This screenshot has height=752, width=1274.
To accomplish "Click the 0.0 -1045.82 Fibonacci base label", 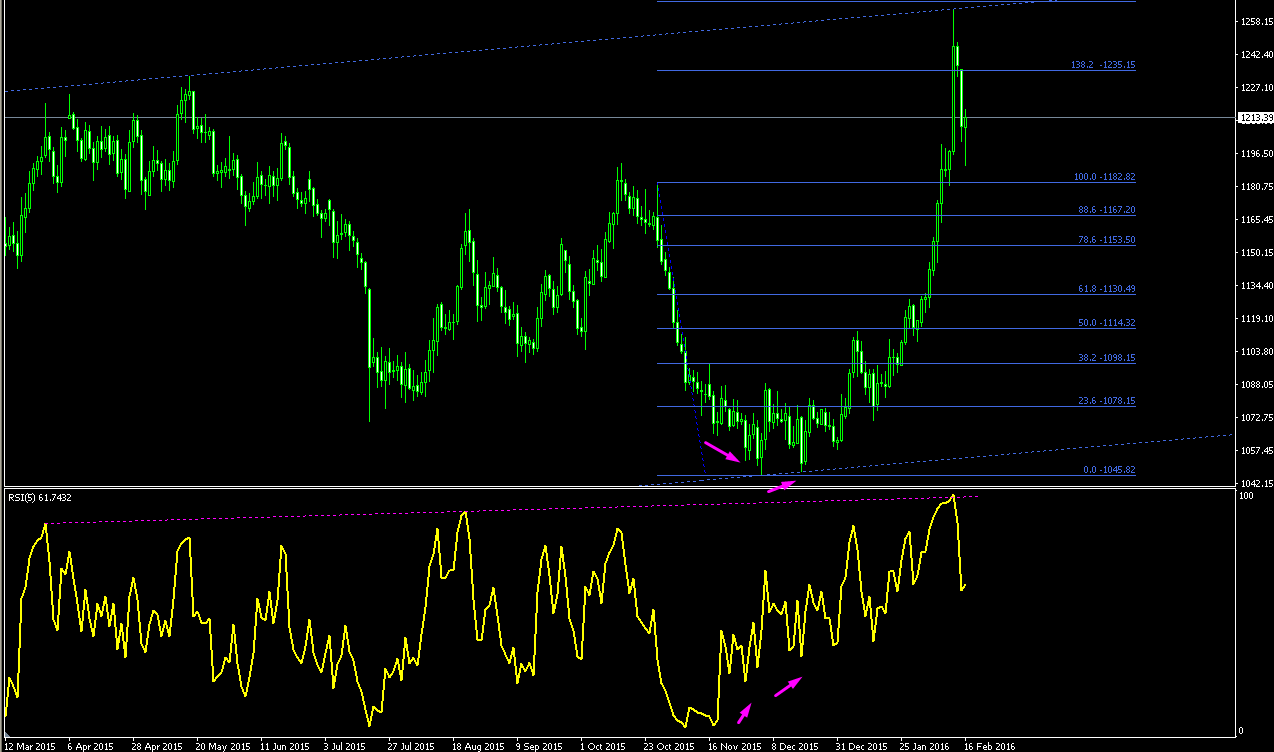I will coord(1108,470).
